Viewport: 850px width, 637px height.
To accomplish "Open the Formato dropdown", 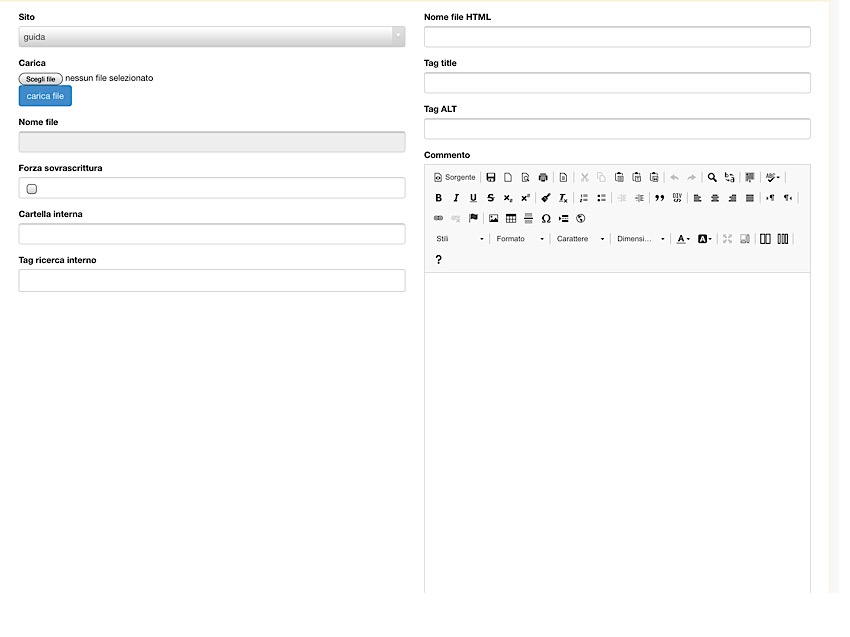I will [x=520, y=239].
